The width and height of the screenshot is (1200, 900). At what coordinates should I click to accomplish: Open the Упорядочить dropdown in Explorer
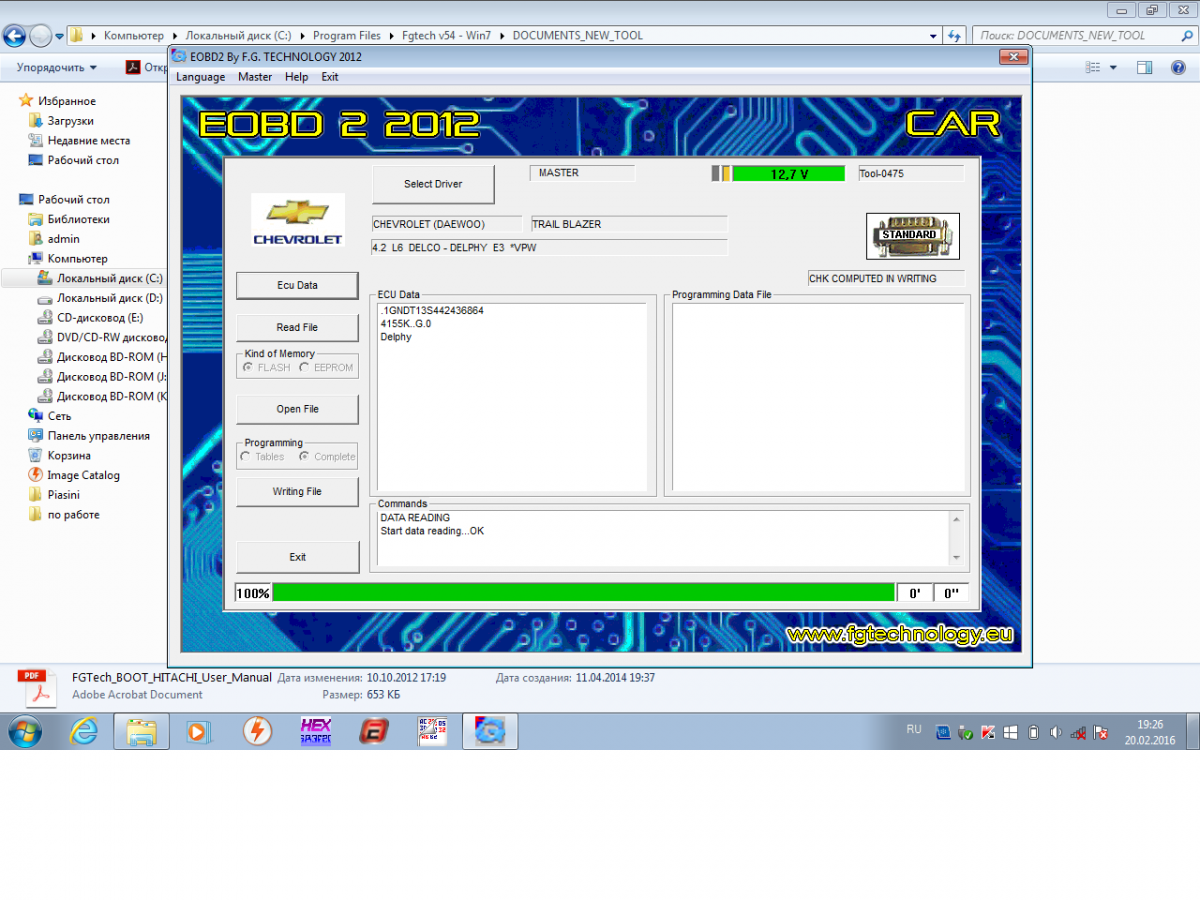click(57, 68)
